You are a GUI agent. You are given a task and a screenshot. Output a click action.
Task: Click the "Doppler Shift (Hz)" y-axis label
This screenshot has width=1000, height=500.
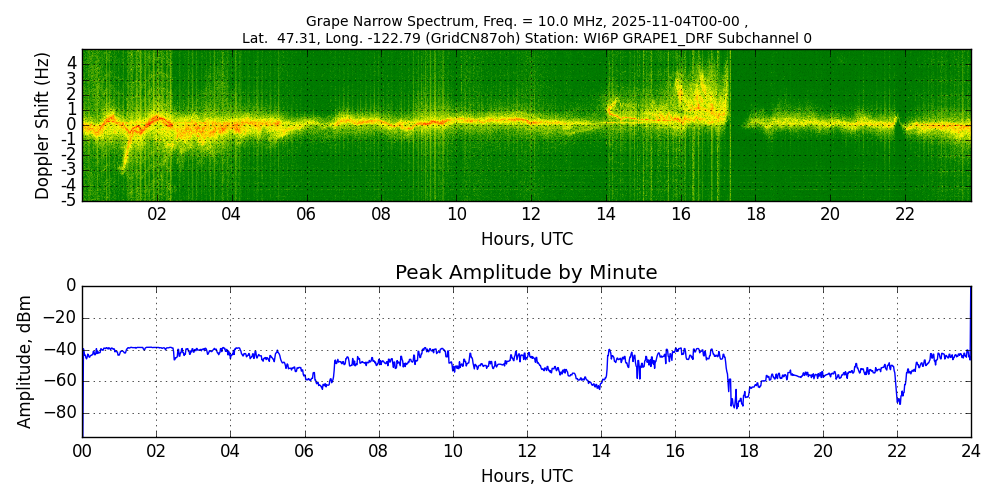pos(43,125)
